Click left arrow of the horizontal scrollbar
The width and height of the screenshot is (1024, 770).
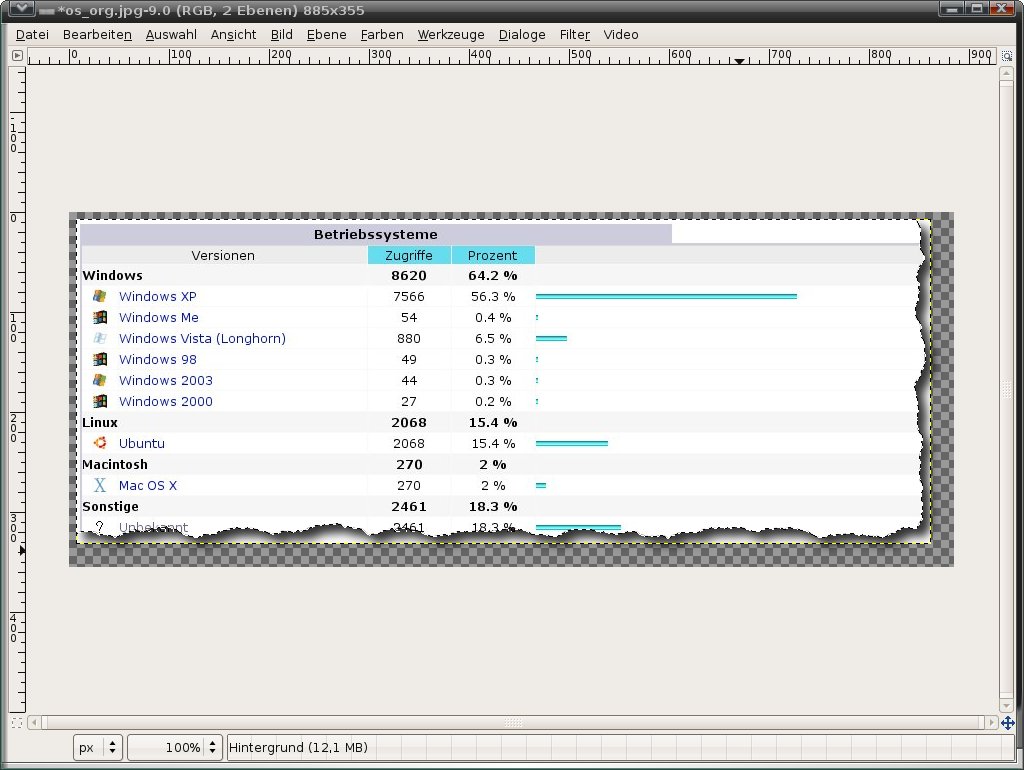point(36,722)
